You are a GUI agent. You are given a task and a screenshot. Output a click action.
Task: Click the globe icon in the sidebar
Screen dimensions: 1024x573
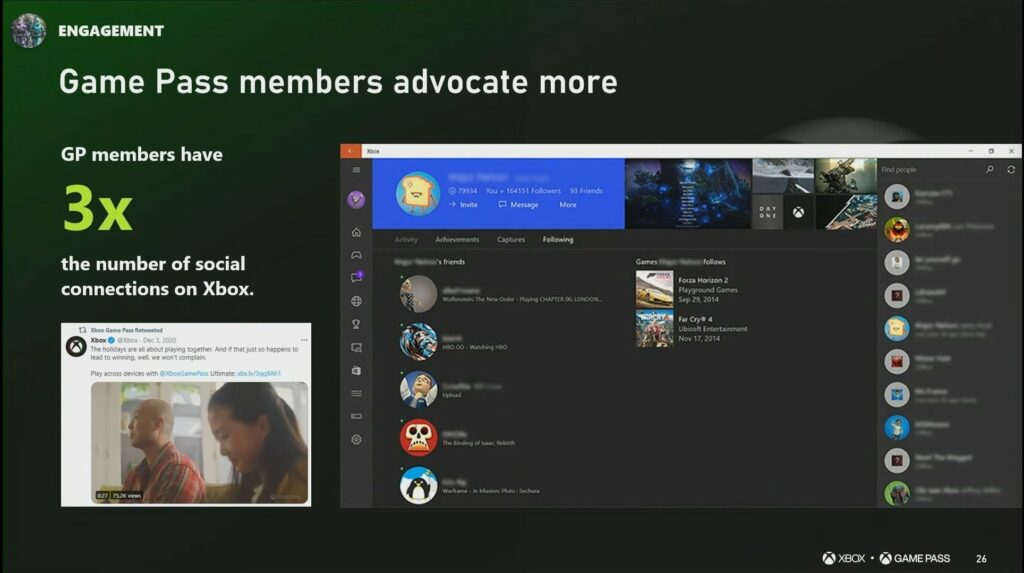click(x=356, y=301)
